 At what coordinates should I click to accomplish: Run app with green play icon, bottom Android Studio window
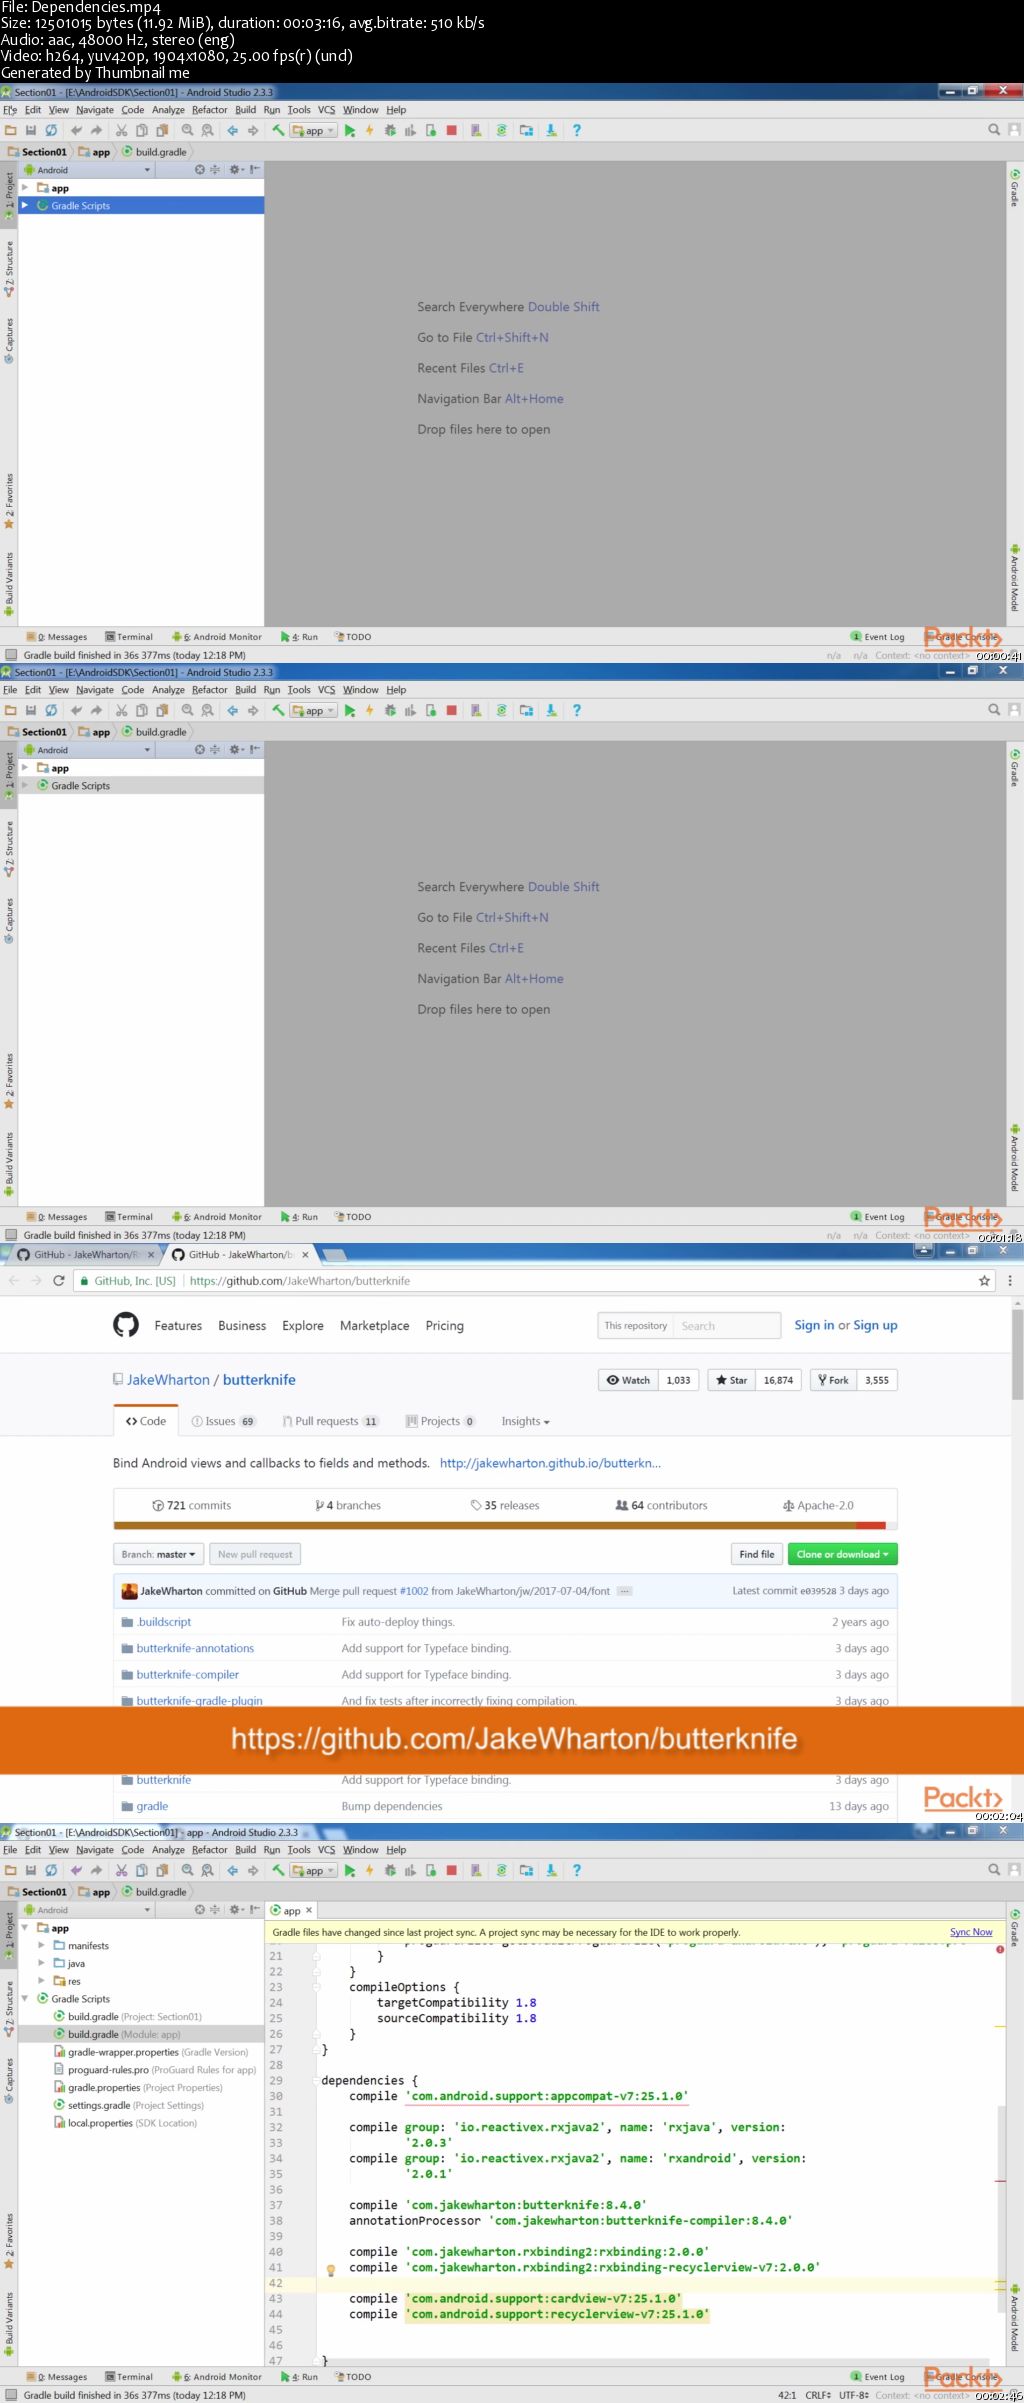pyautogui.click(x=350, y=1870)
